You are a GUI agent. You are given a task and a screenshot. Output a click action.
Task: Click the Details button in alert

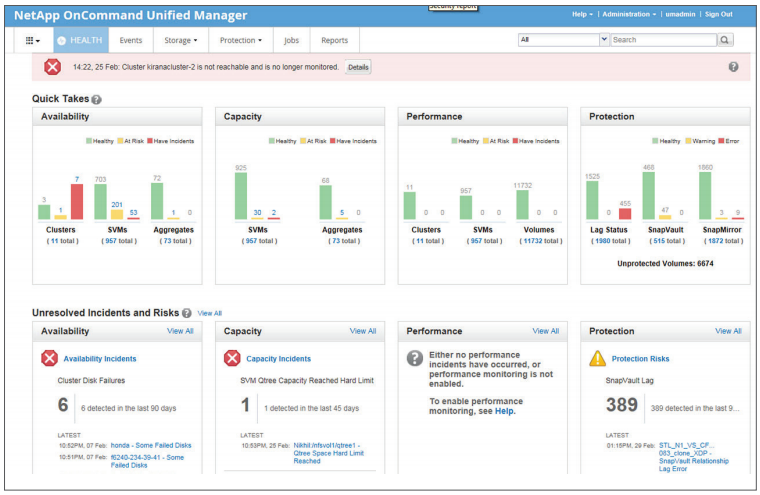pos(358,67)
